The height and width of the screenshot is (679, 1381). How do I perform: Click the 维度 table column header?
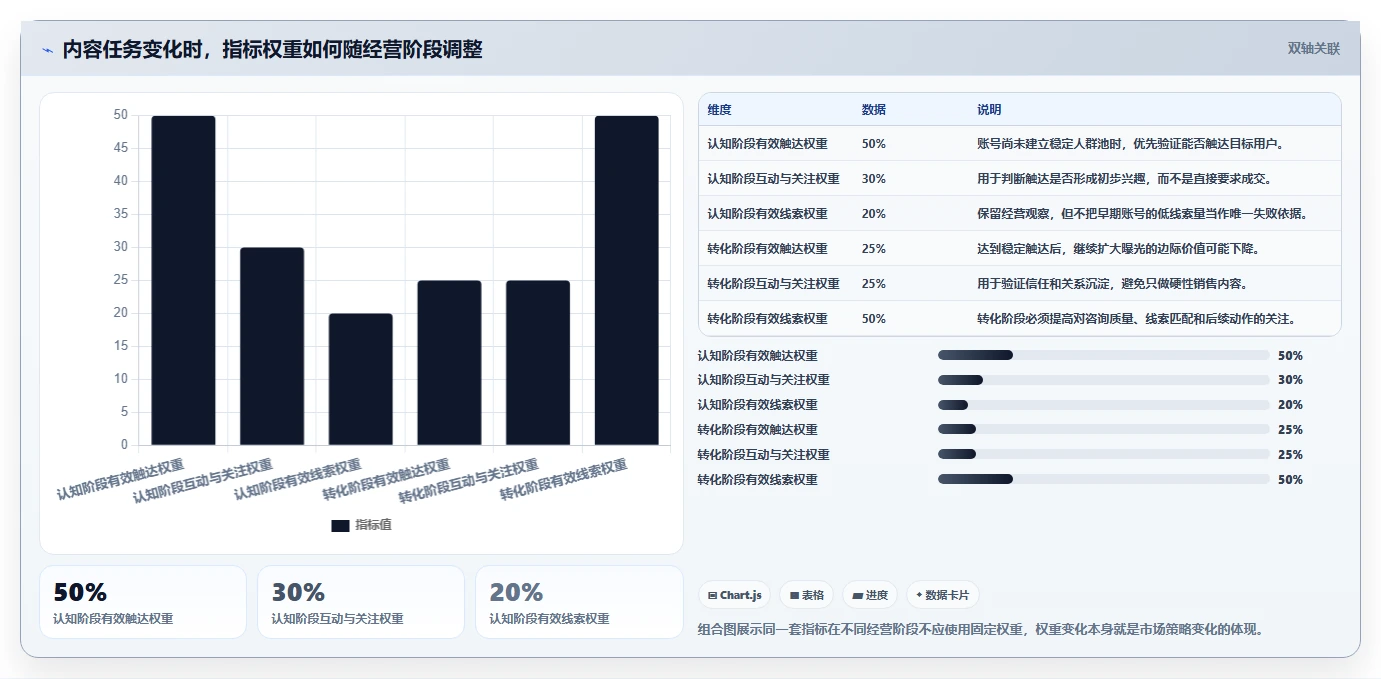[719, 110]
